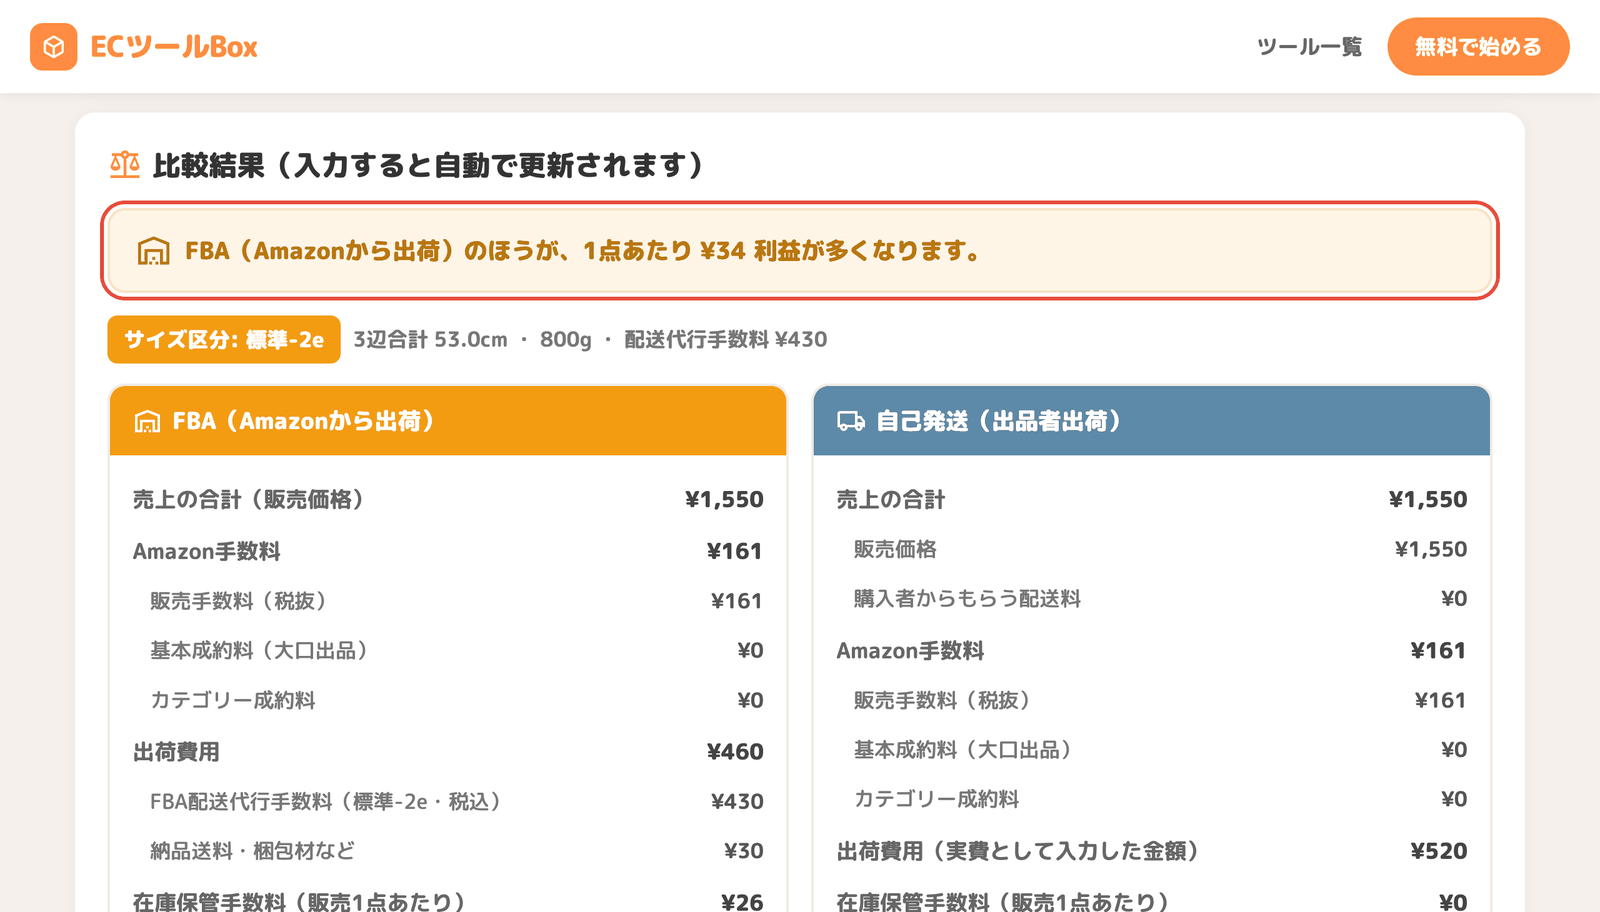The image size is (1600, 912).
Task: Click the ECツールBox cube logo icon
Action: 54,47
